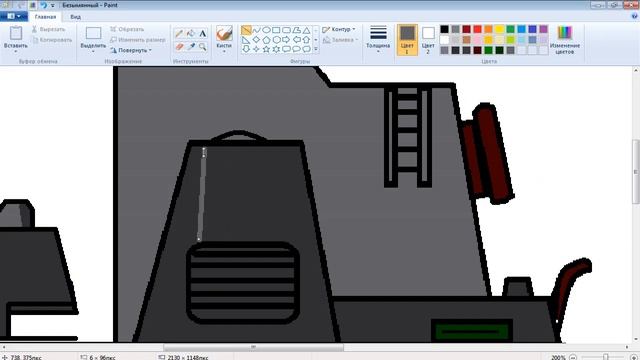Expand the Вставить paste dropdown arrow

pos(16,51)
